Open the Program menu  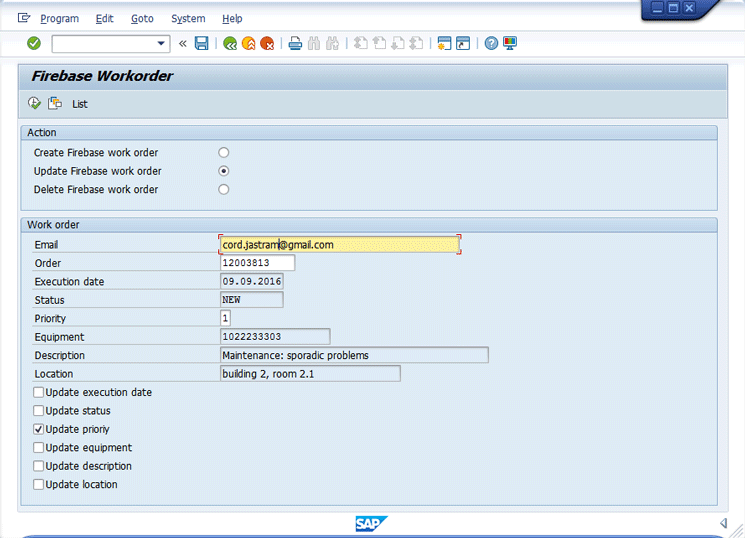(59, 19)
